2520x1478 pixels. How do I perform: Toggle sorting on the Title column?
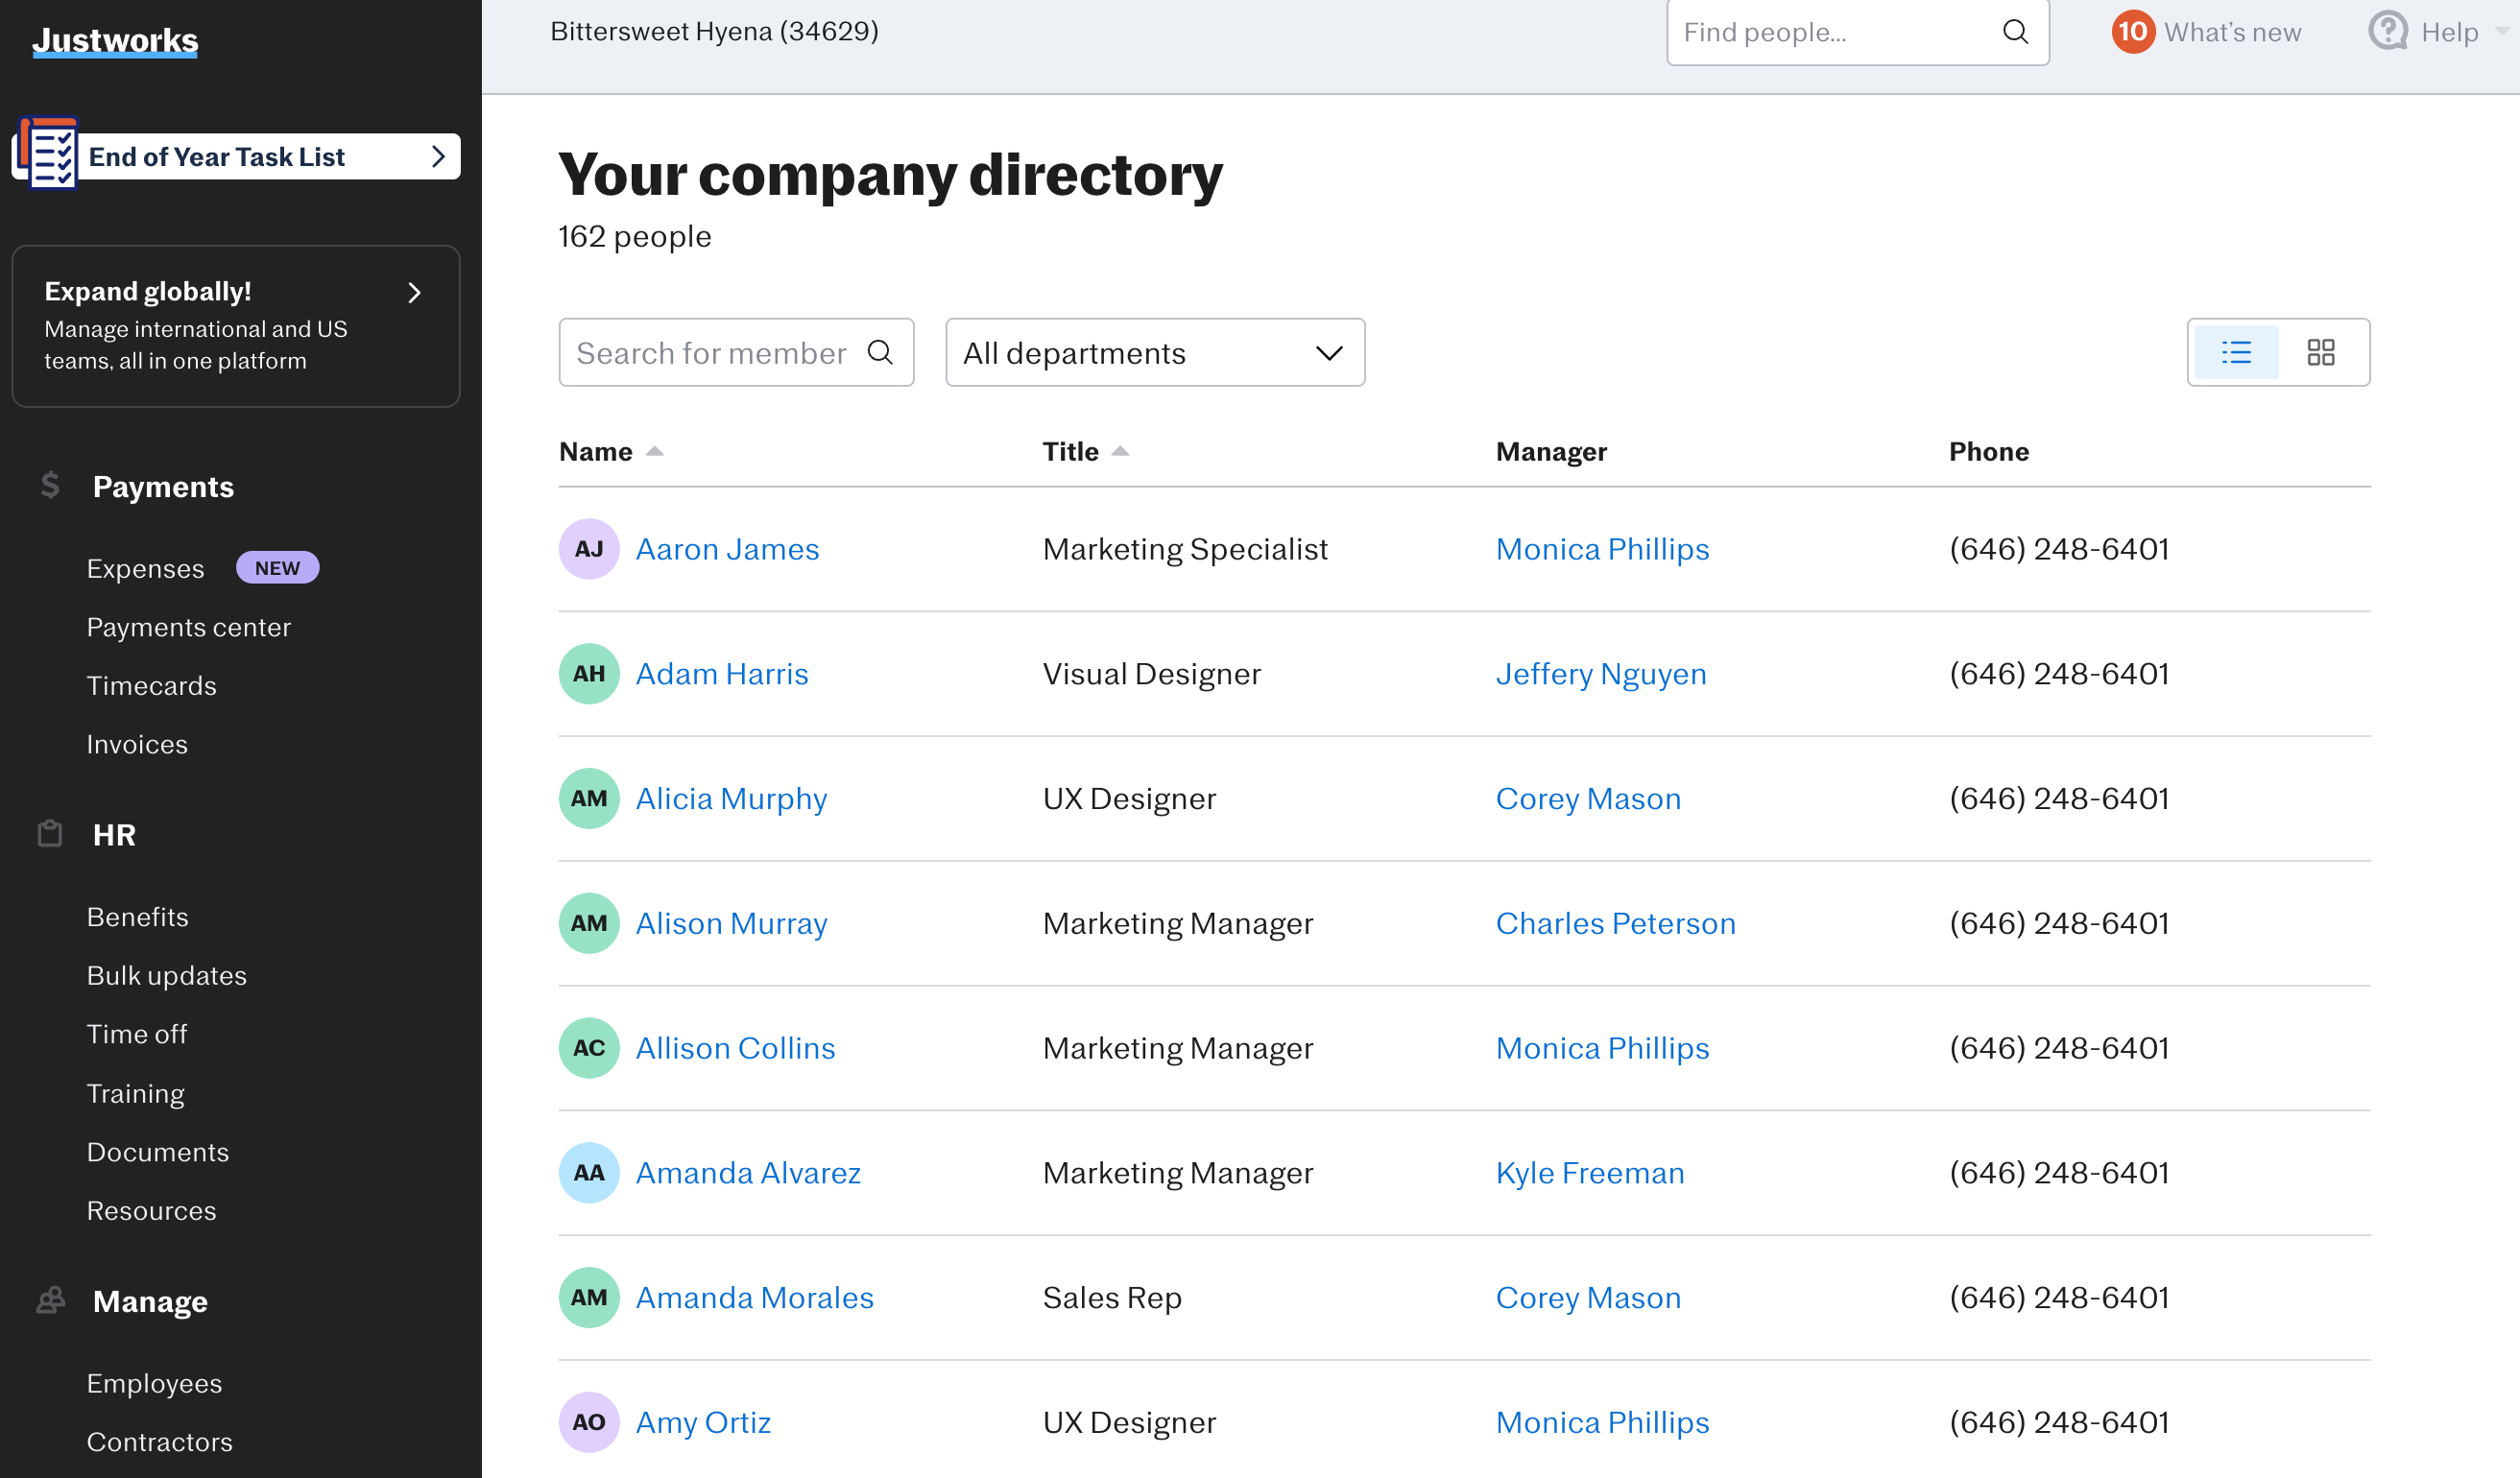(x=1120, y=451)
